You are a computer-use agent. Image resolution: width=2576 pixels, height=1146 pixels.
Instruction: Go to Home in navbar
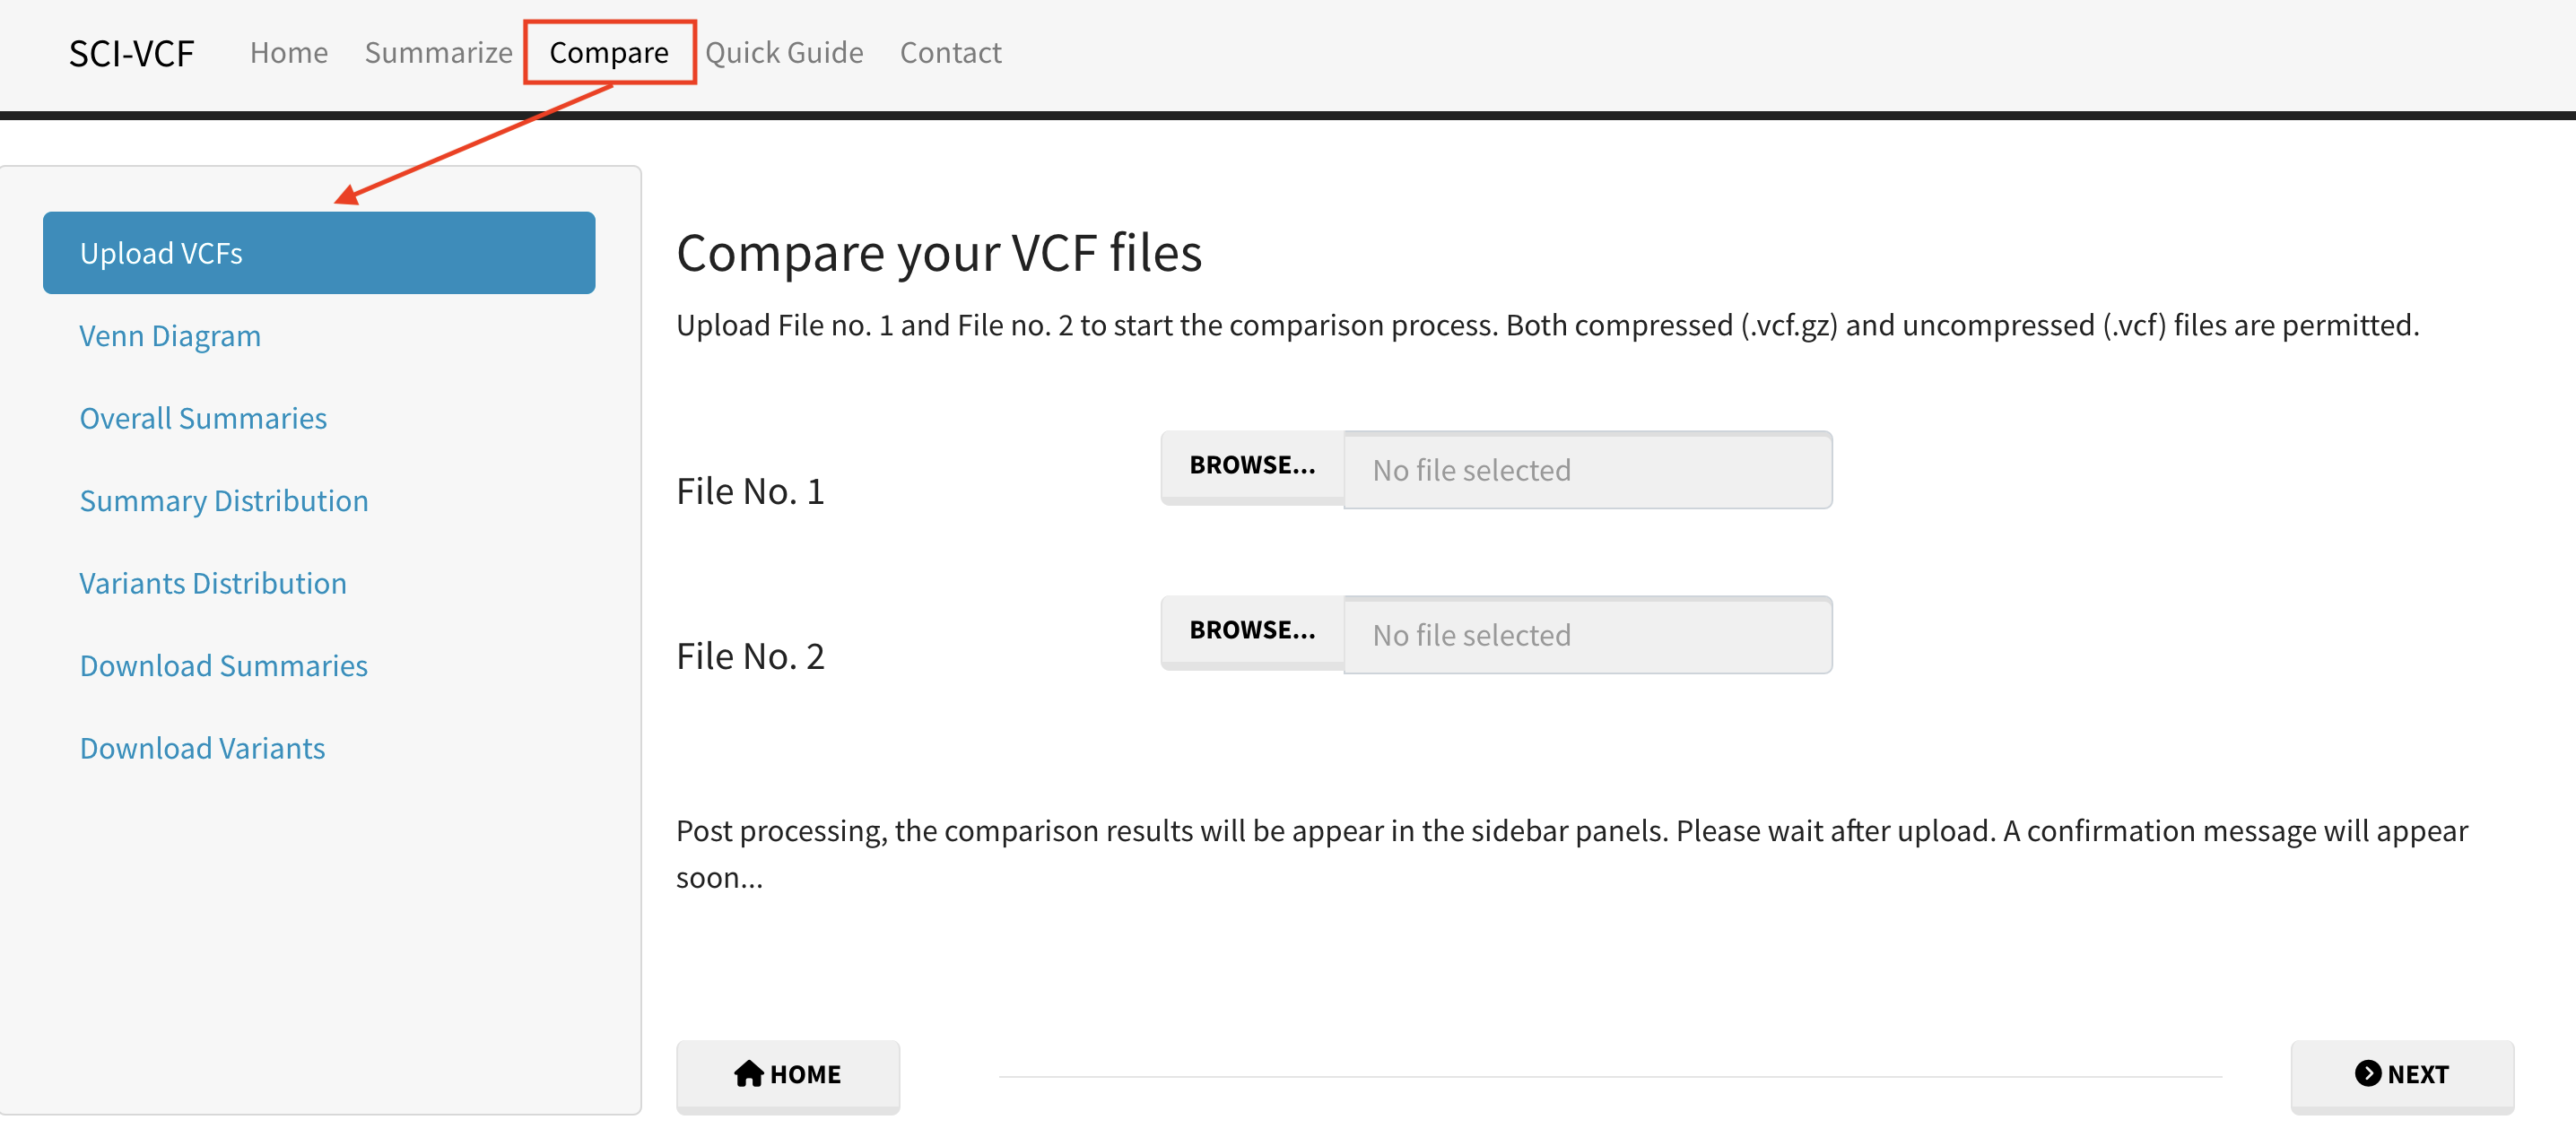pyautogui.click(x=288, y=53)
